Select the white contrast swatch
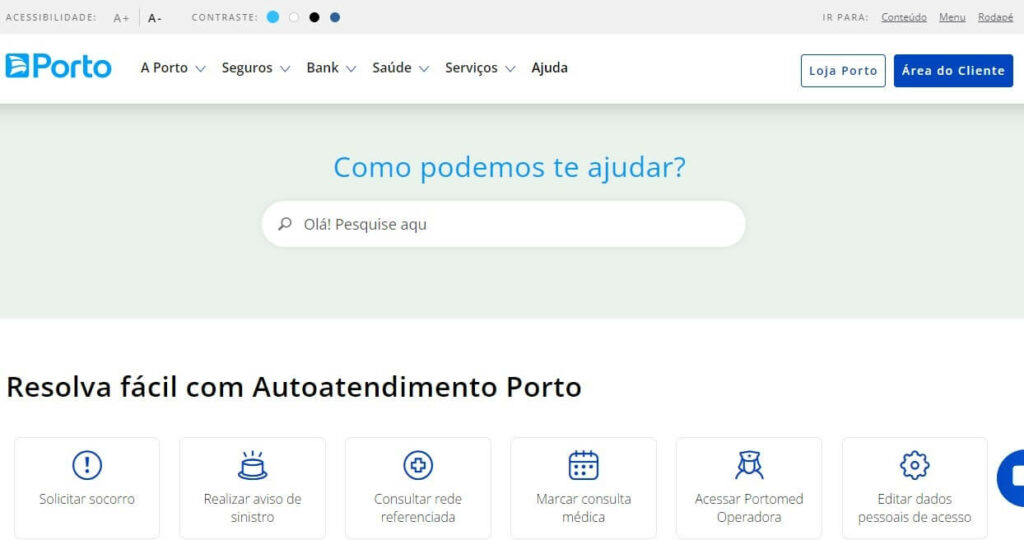Image resolution: width=1024 pixels, height=540 pixels. (x=294, y=17)
